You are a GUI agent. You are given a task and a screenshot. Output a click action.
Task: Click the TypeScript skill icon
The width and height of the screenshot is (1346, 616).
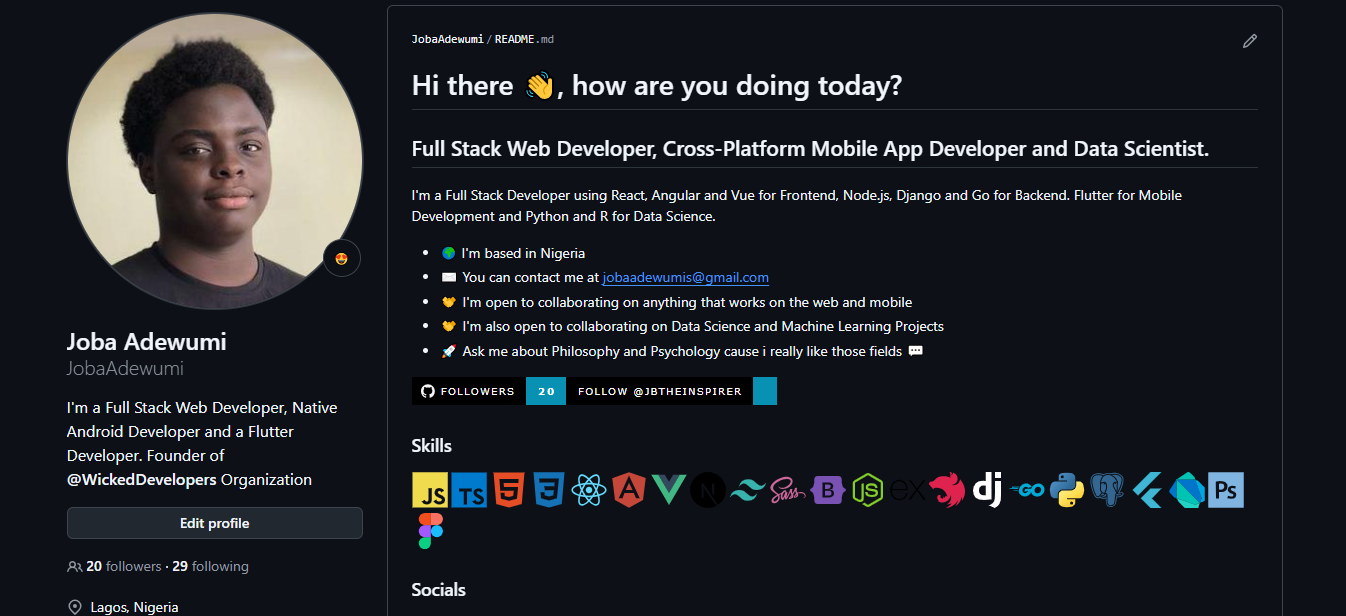tap(469, 490)
